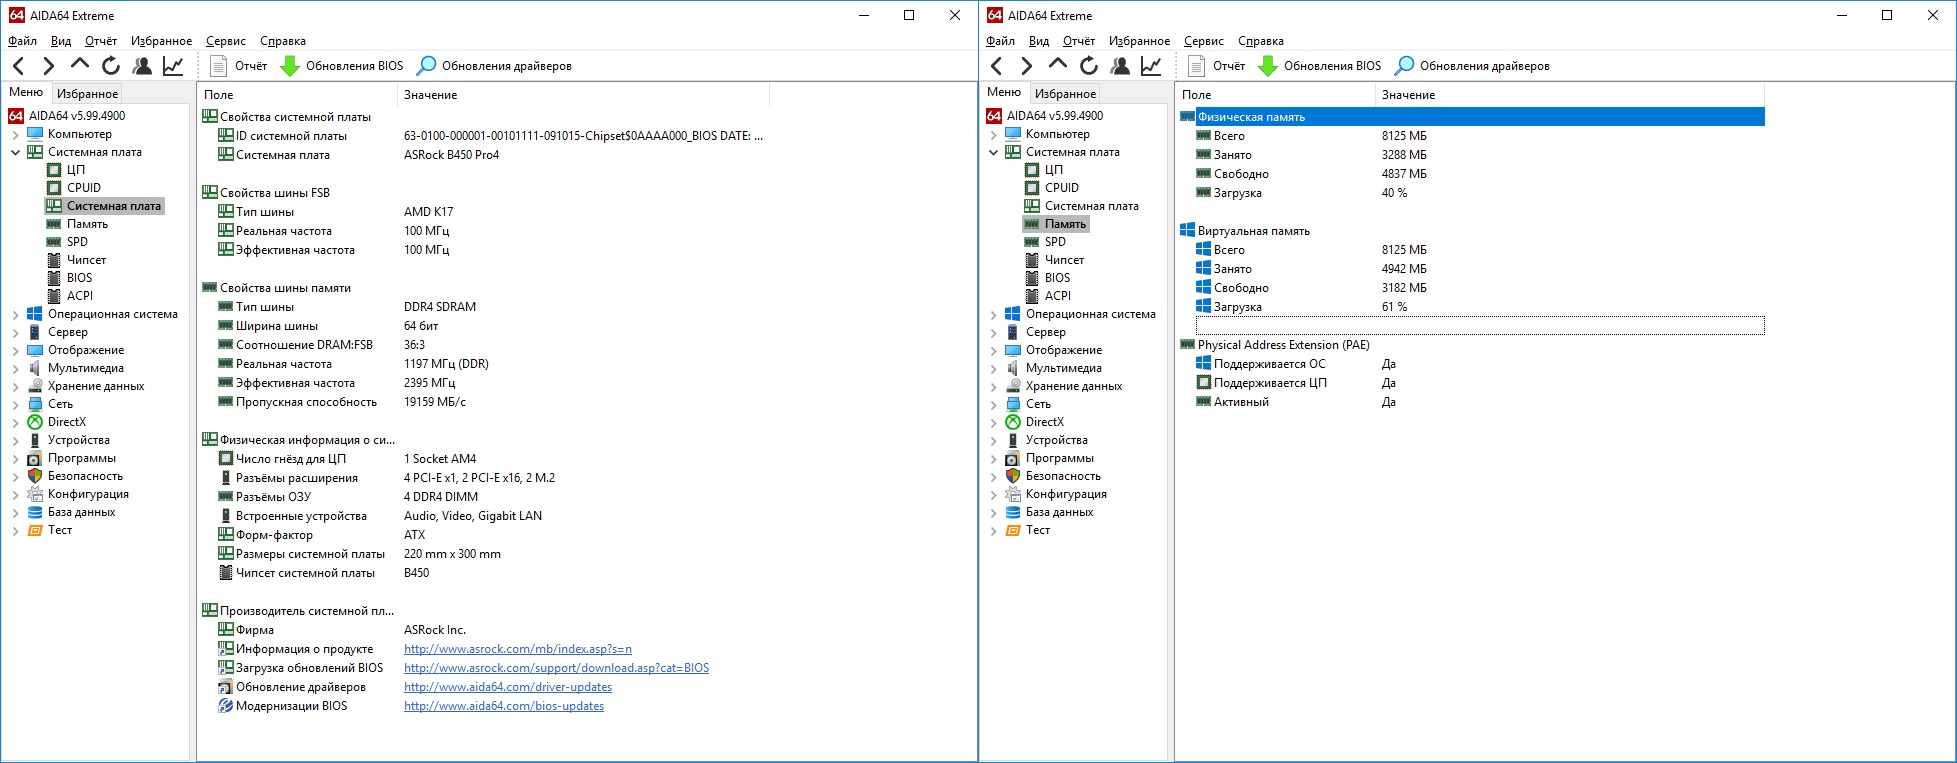The height and width of the screenshot is (763, 1957).
Task: Open aida64.com bios-updates link
Action: 504,706
